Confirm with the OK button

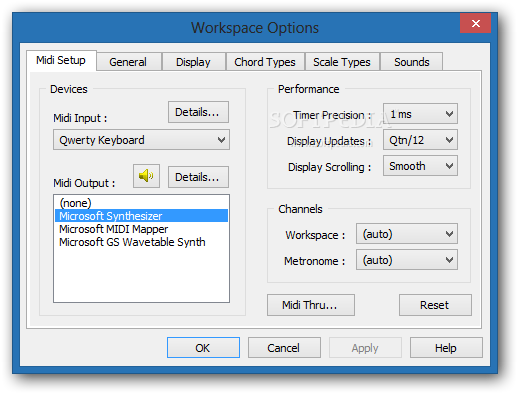pos(203,348)
